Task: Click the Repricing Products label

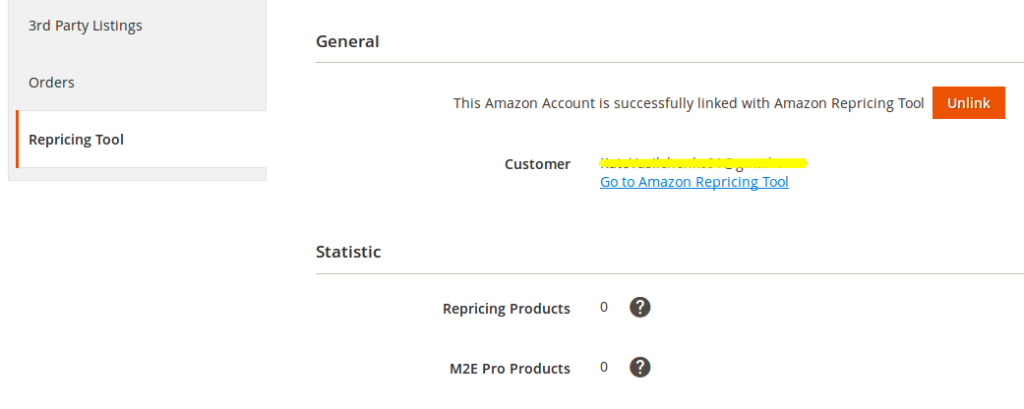Action: point(506,309)
